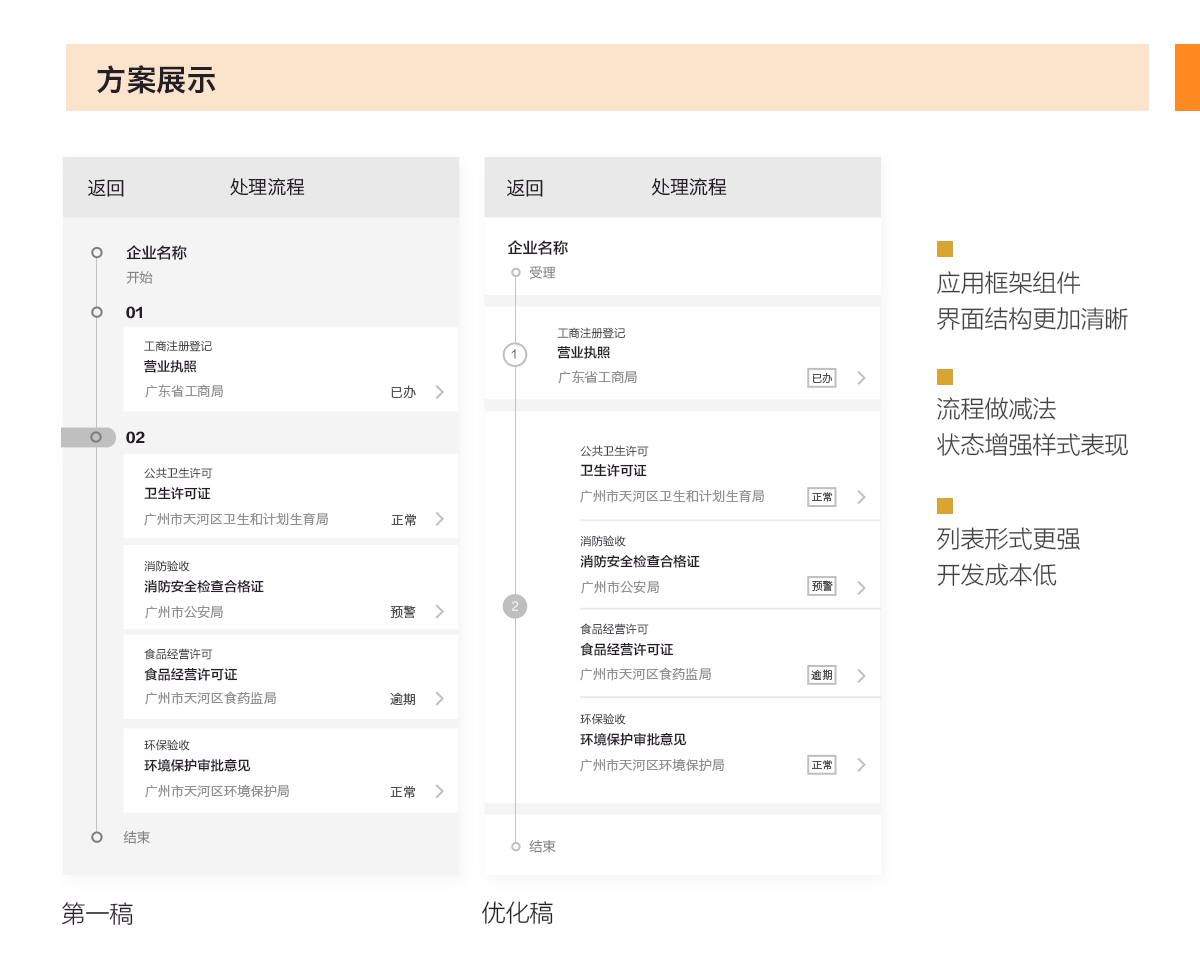Viewport: 1200px width, 960px height.
Task: Click the 01 step node in 第一稿
Action: click(x=97, y=312)
